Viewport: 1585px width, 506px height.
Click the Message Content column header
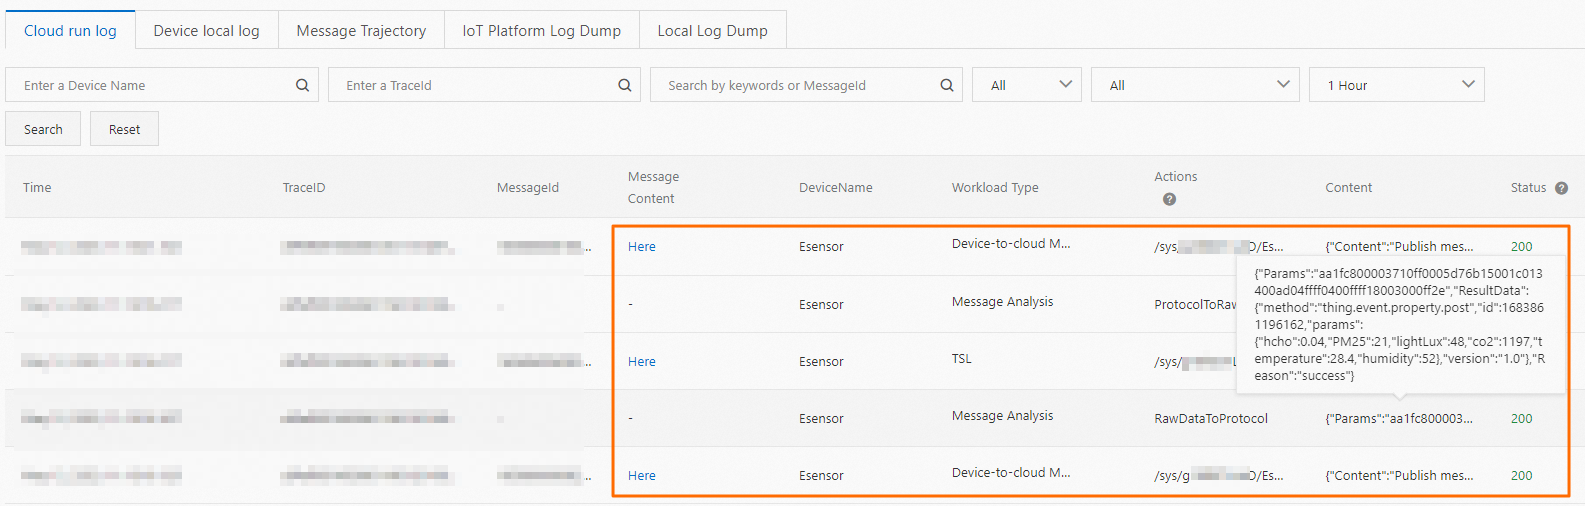tap(653, 188)
